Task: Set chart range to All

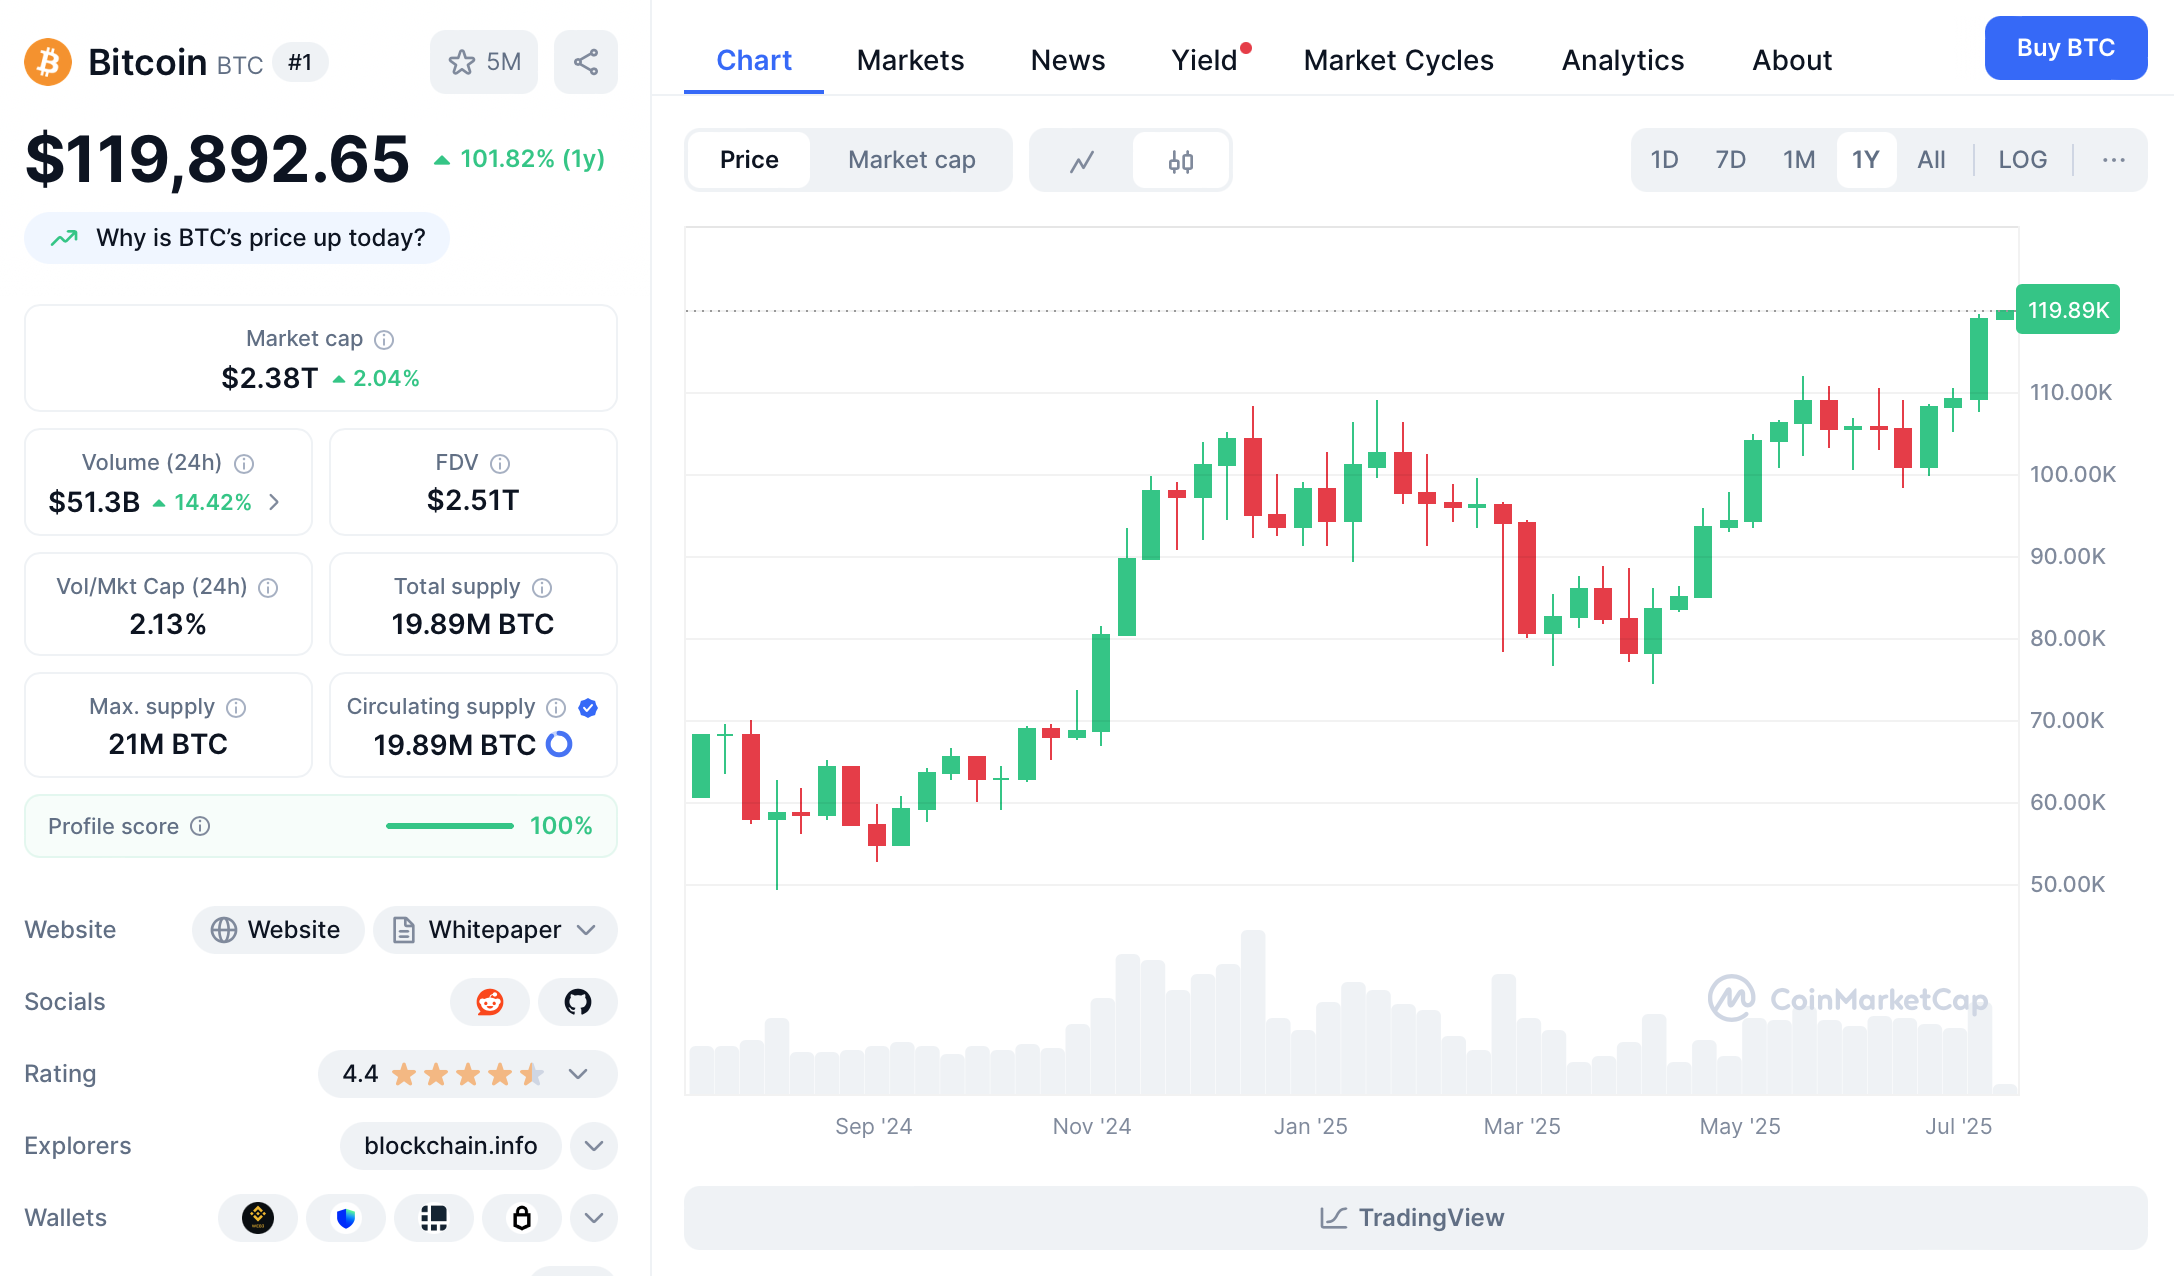Action: [1931, 160]
